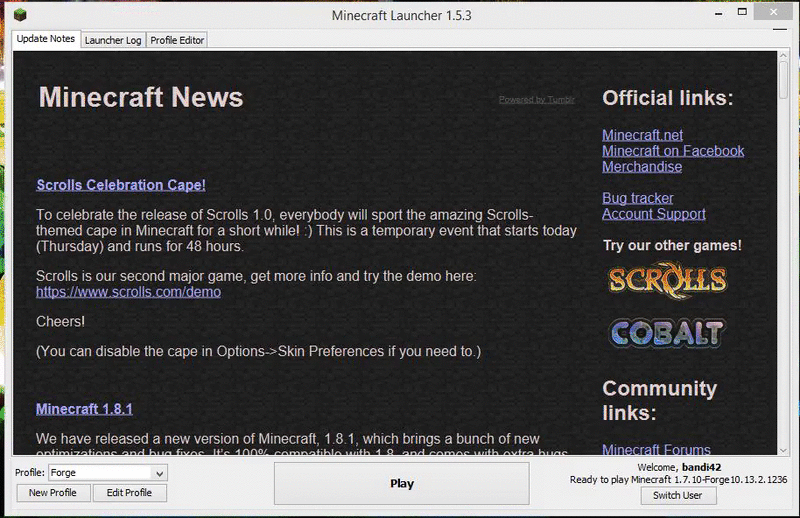
Task: Minimize the Minecraft Launcher window
Action: (x=718, y=13)
